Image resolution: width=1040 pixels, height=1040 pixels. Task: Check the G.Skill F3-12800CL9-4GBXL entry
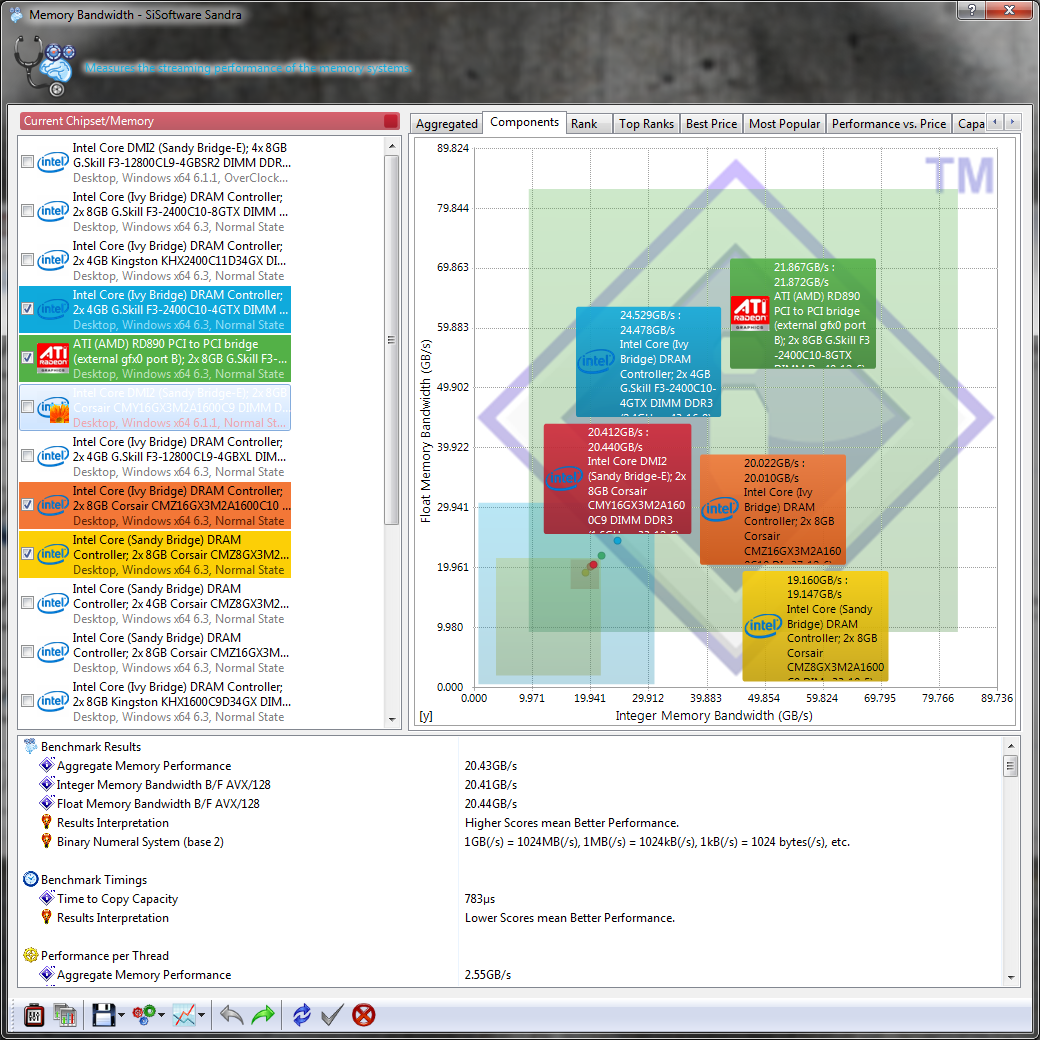[27, 456]
